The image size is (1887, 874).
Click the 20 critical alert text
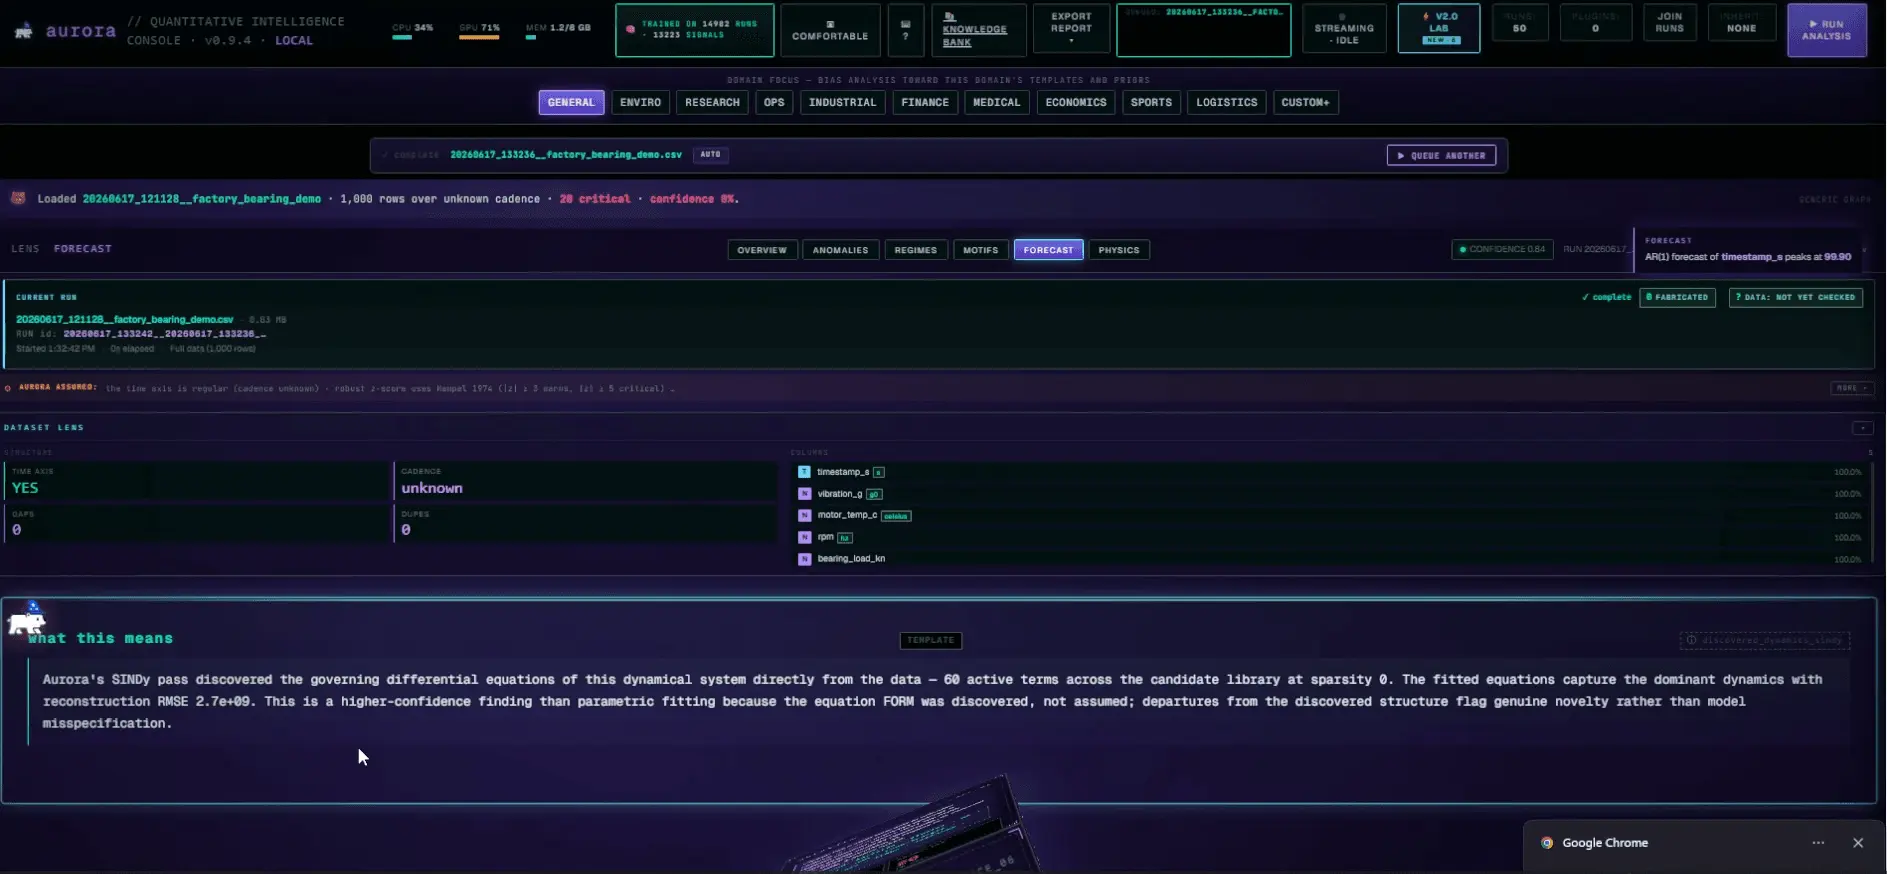tap(595, 199)
